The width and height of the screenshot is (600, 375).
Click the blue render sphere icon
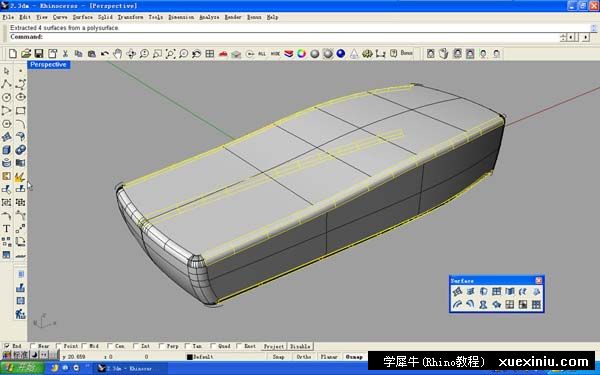[341, 54]
